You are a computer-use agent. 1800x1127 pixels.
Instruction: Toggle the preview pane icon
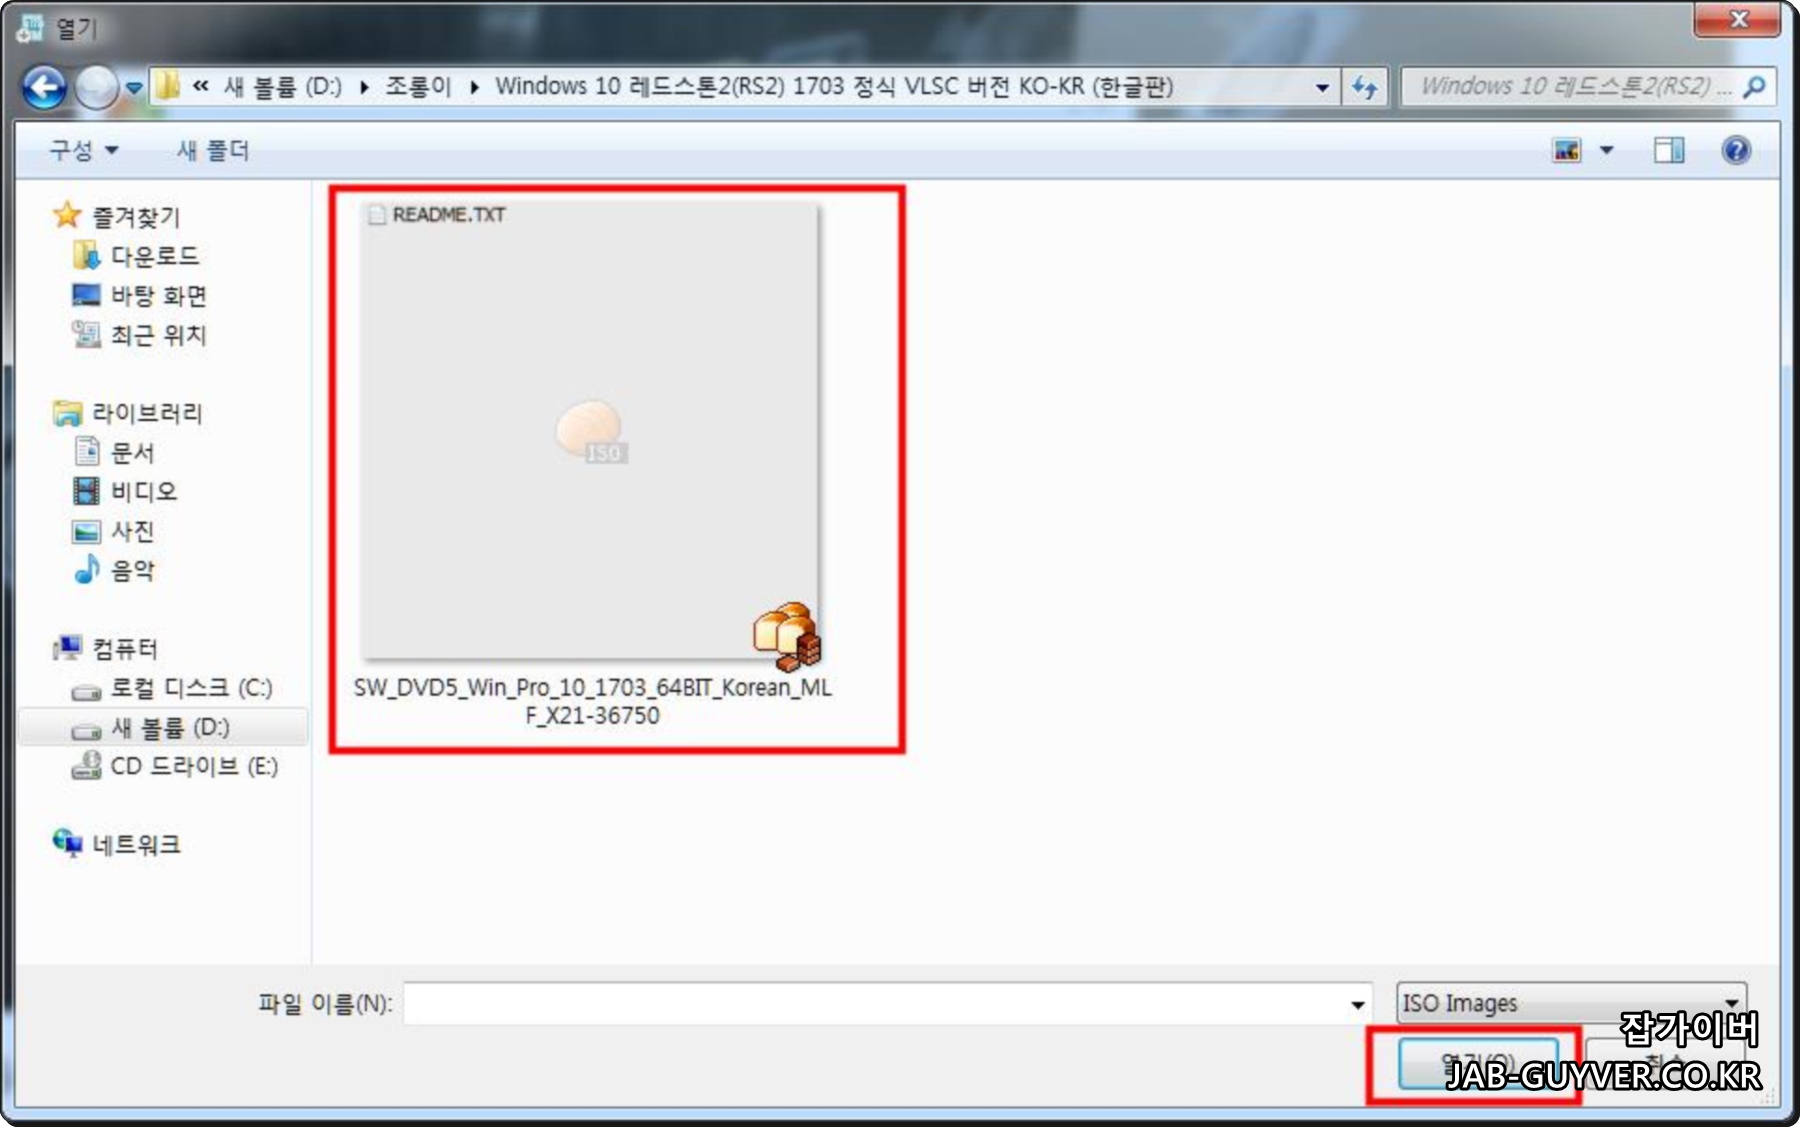pyautogui.click(x=1669, y=151)
